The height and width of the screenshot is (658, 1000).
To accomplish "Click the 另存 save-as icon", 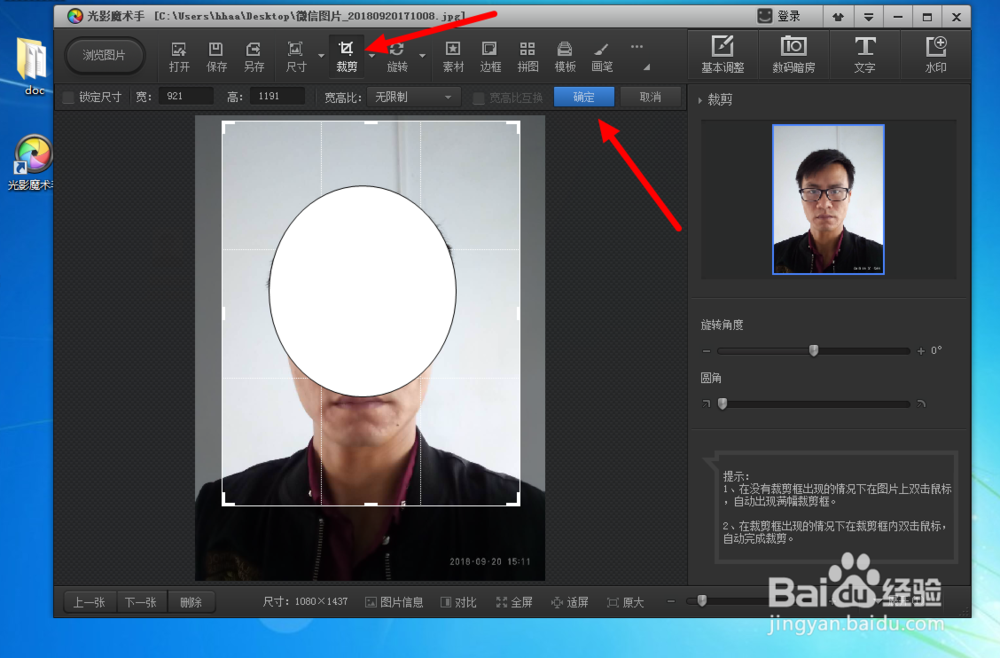I will pyautogui.click(x=254, y=56).
